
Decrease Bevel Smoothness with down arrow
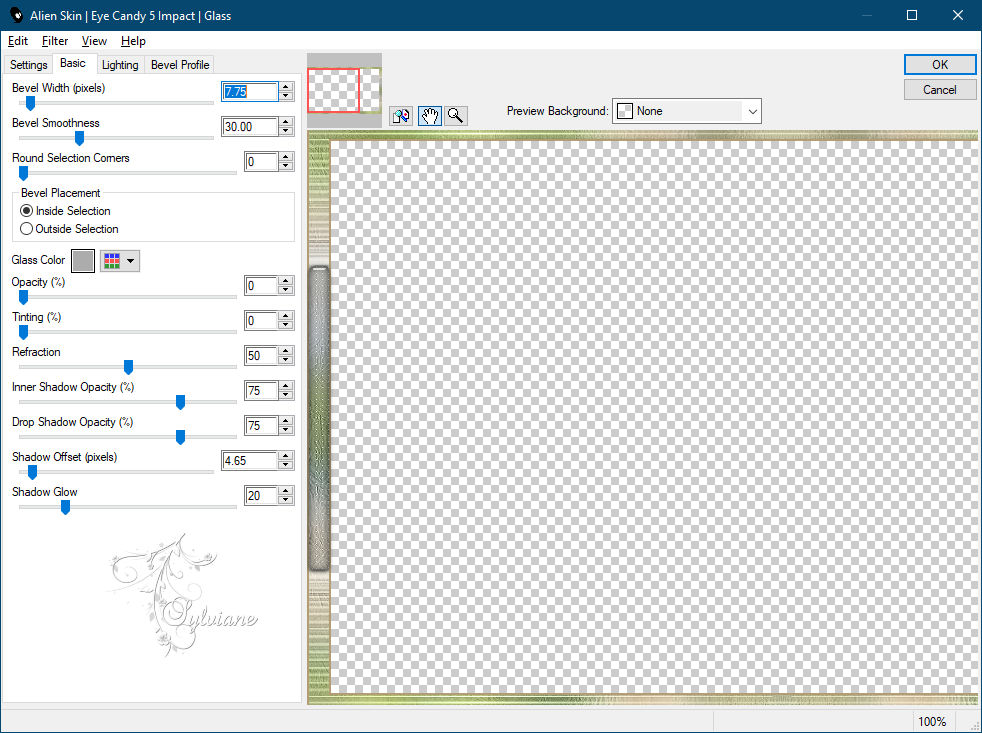click(286, 132)
